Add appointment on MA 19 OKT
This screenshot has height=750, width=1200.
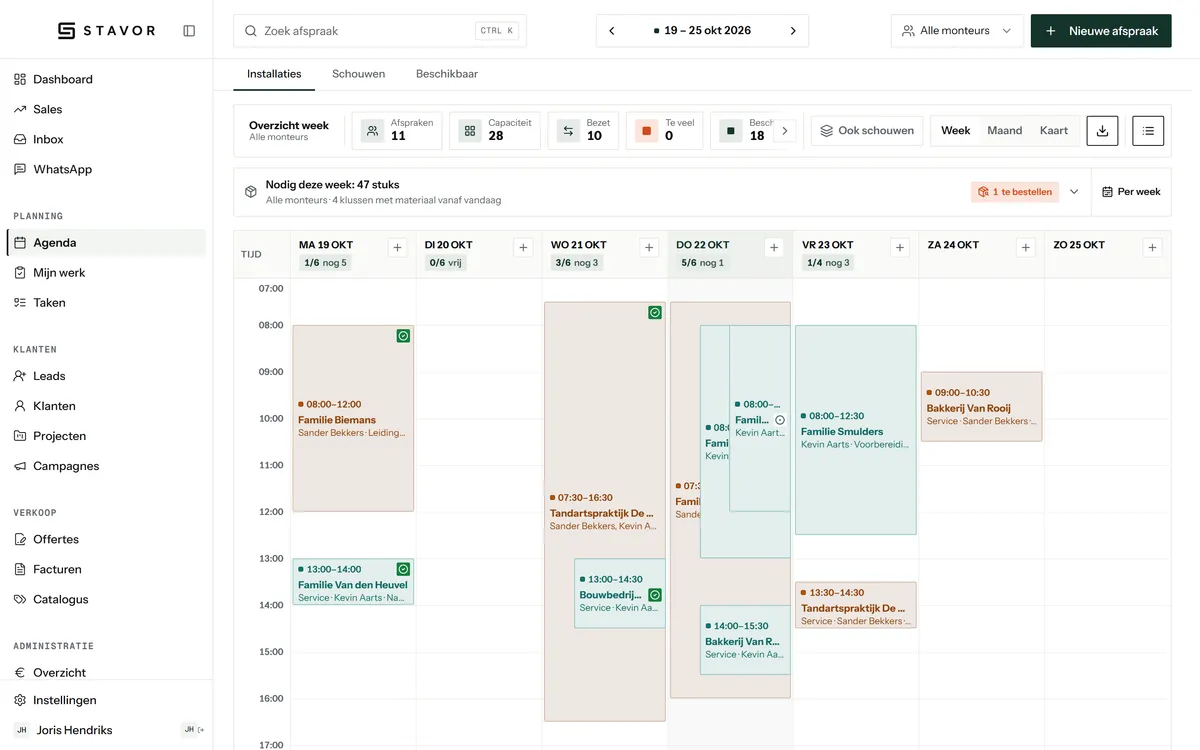pyautogui.click(x=397, y=247)
